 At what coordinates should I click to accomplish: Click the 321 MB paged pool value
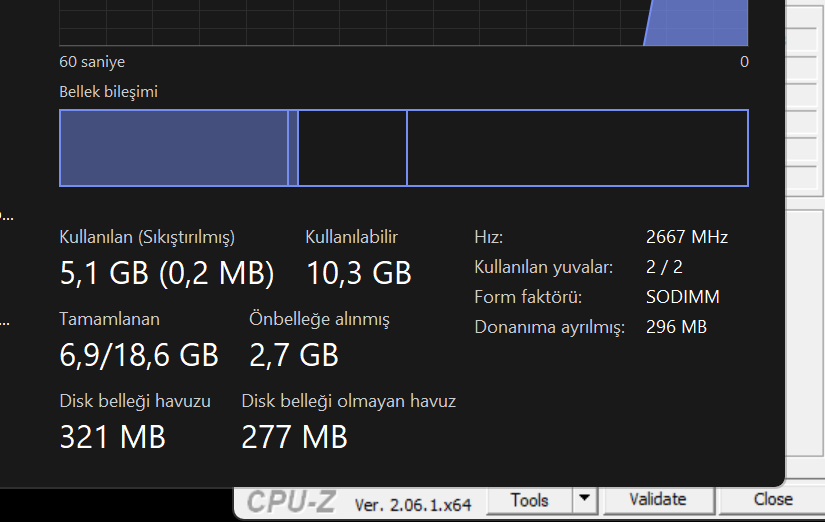tap(113, 436)
